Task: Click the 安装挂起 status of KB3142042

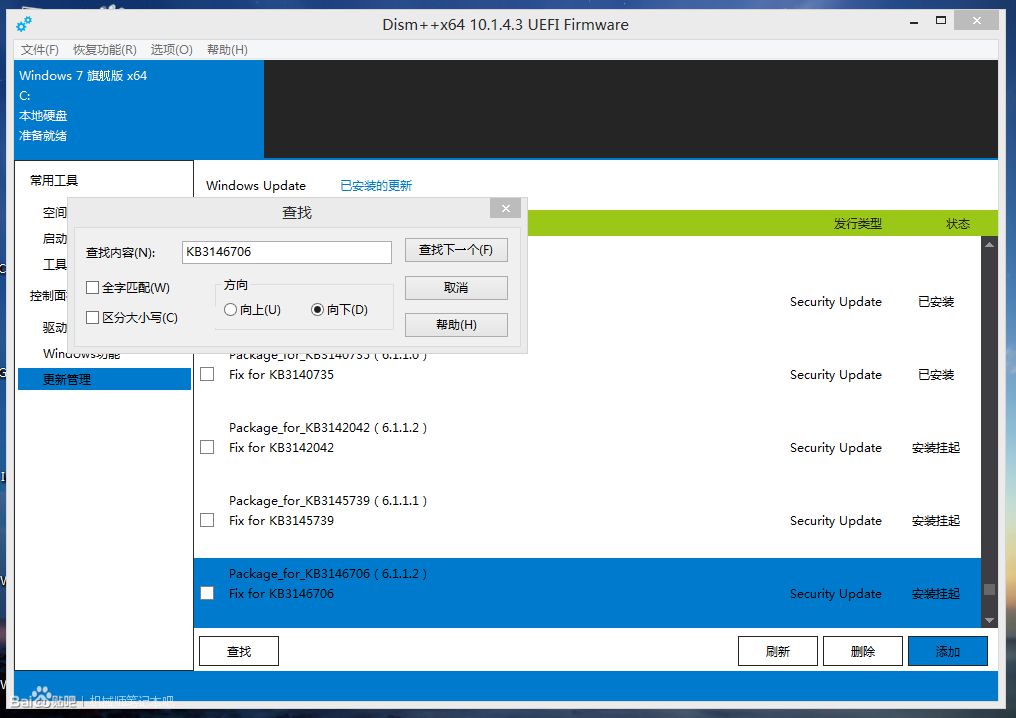Action: 936,448
